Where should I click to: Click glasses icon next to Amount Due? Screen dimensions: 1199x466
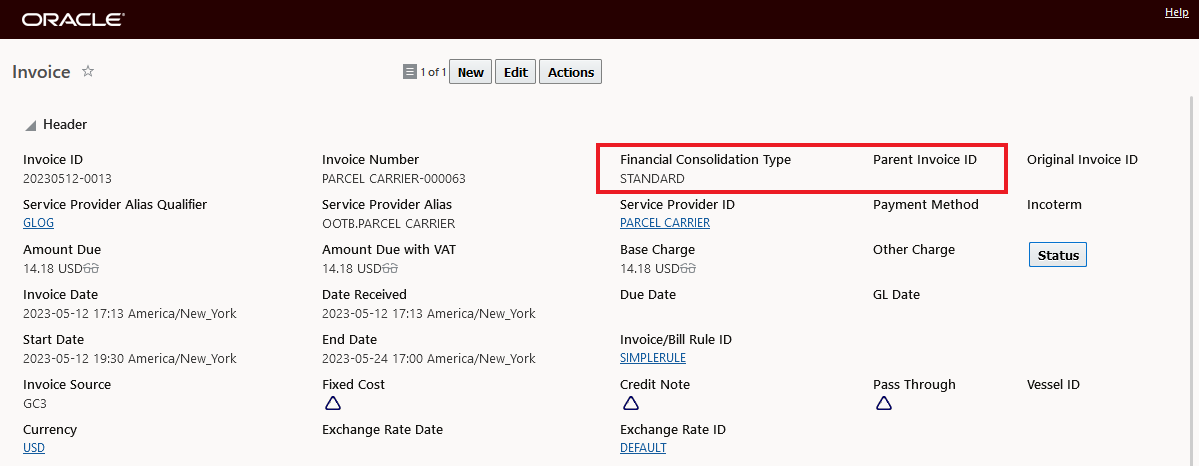90,268
